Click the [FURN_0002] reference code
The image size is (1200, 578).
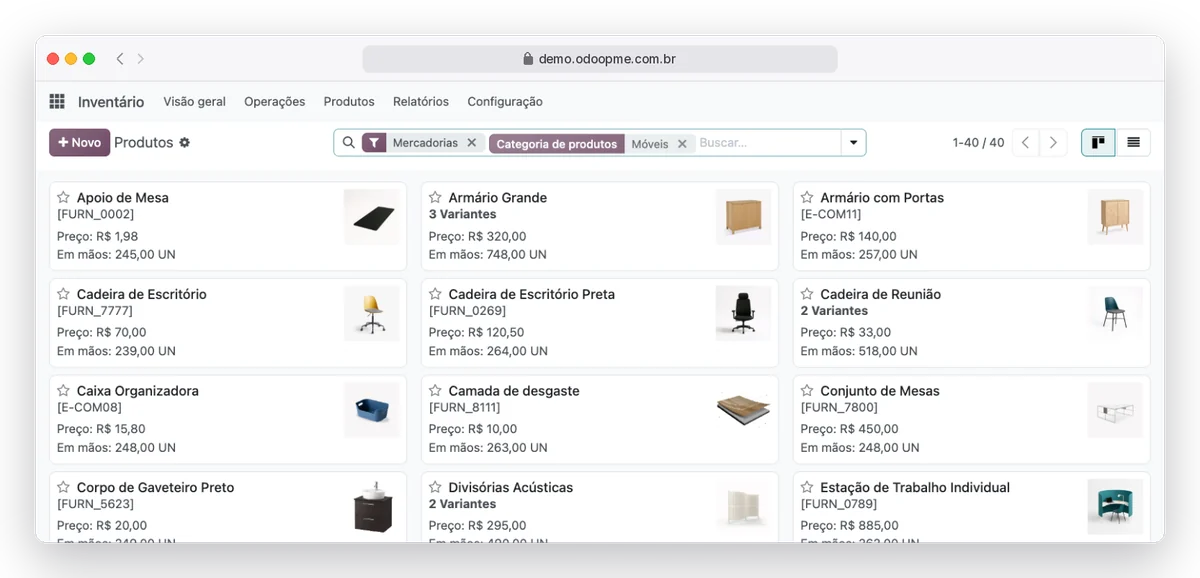point(95,214)
